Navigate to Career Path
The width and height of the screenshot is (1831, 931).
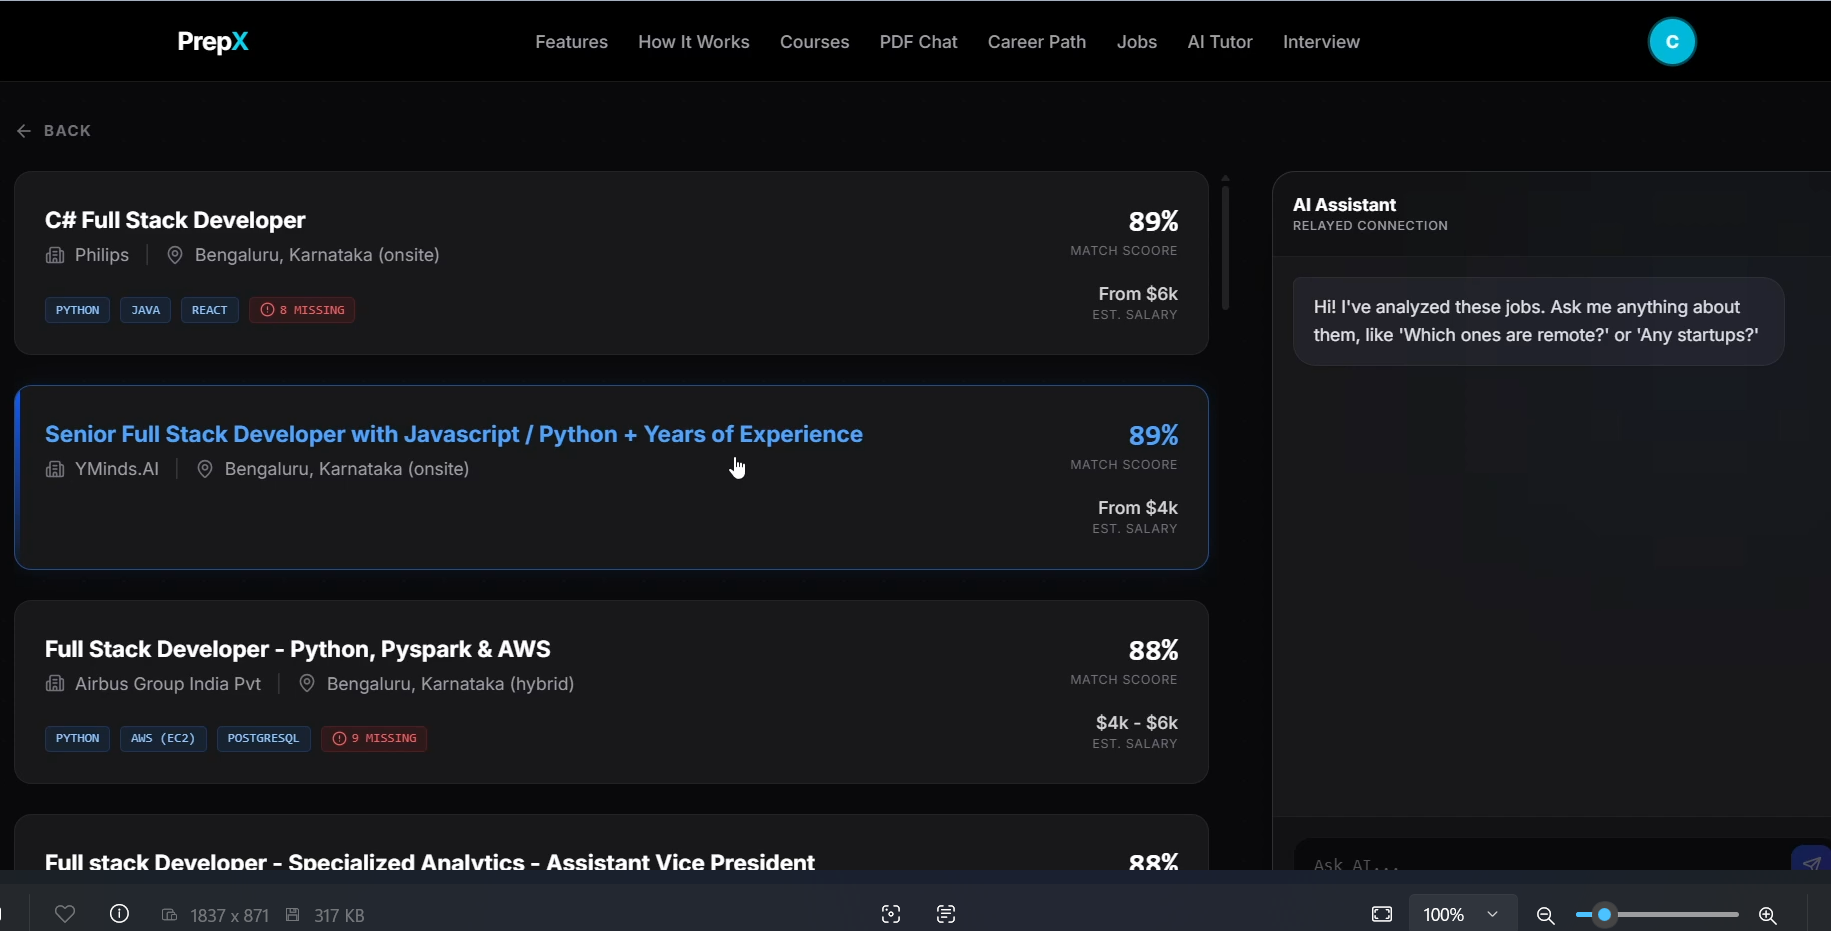(x=1037, y=42)
